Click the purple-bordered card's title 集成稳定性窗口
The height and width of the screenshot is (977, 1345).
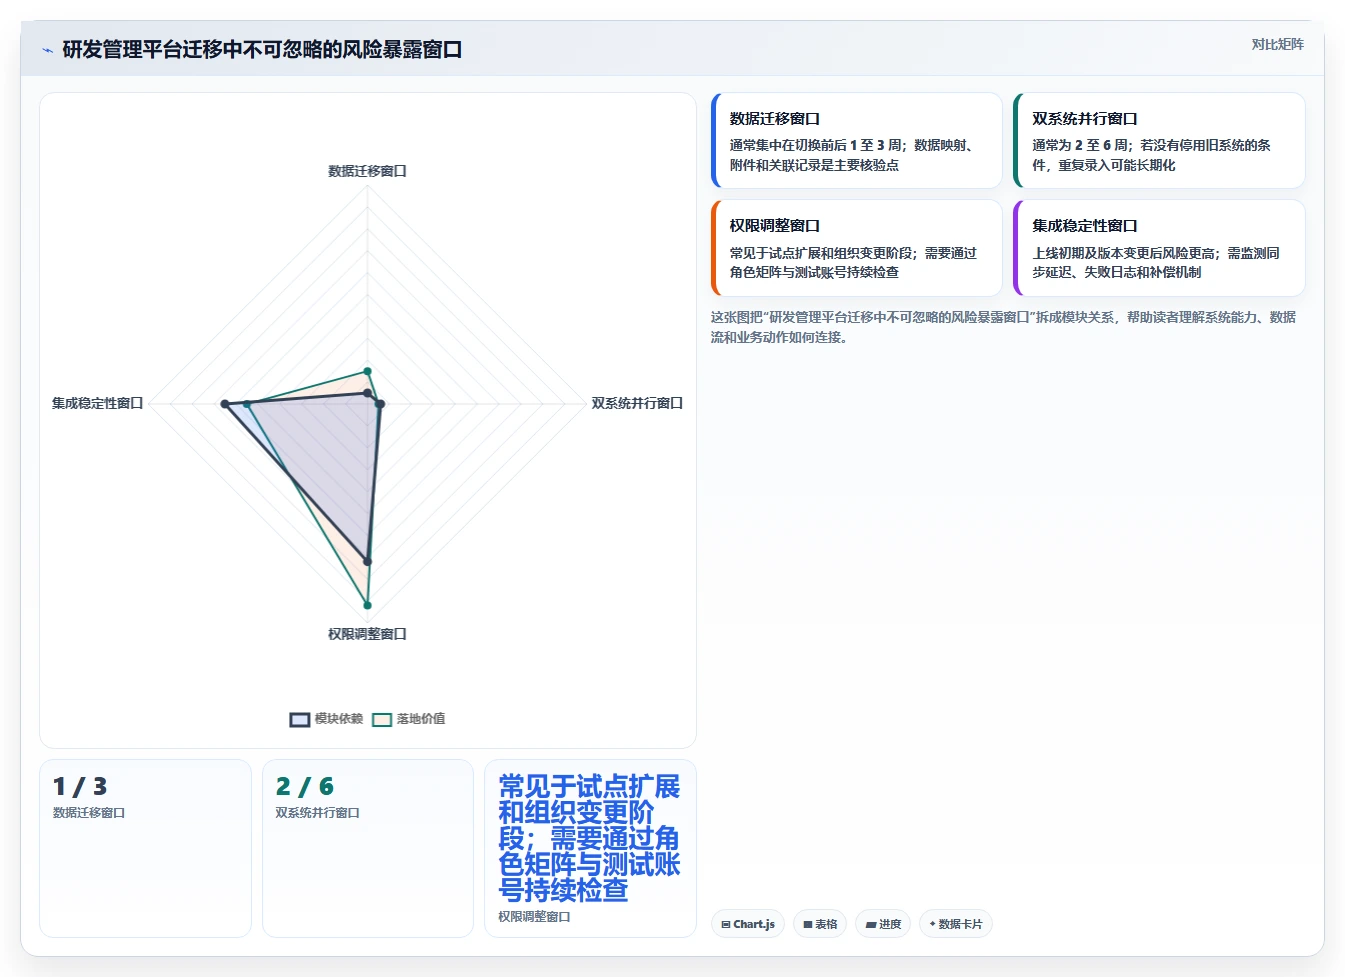point(1085,226)
